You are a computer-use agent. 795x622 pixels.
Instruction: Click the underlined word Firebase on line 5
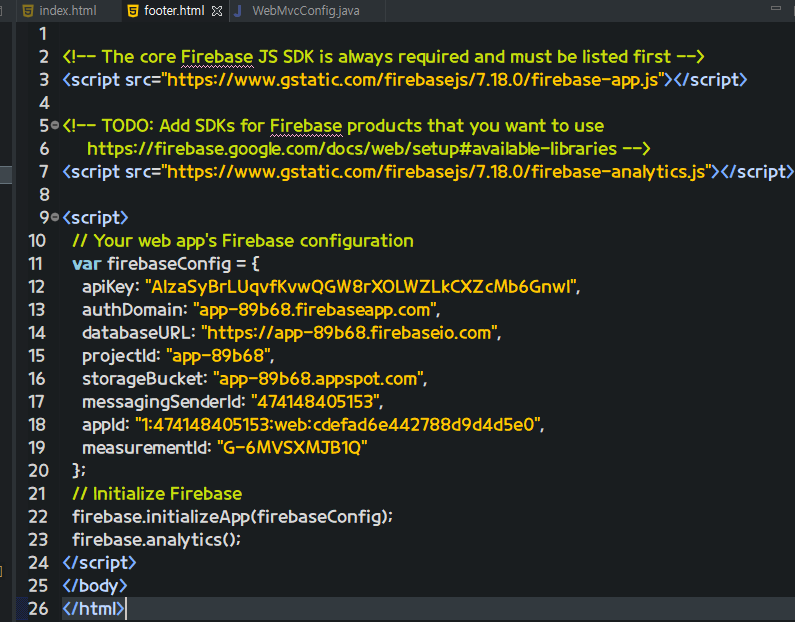(306, 126)
